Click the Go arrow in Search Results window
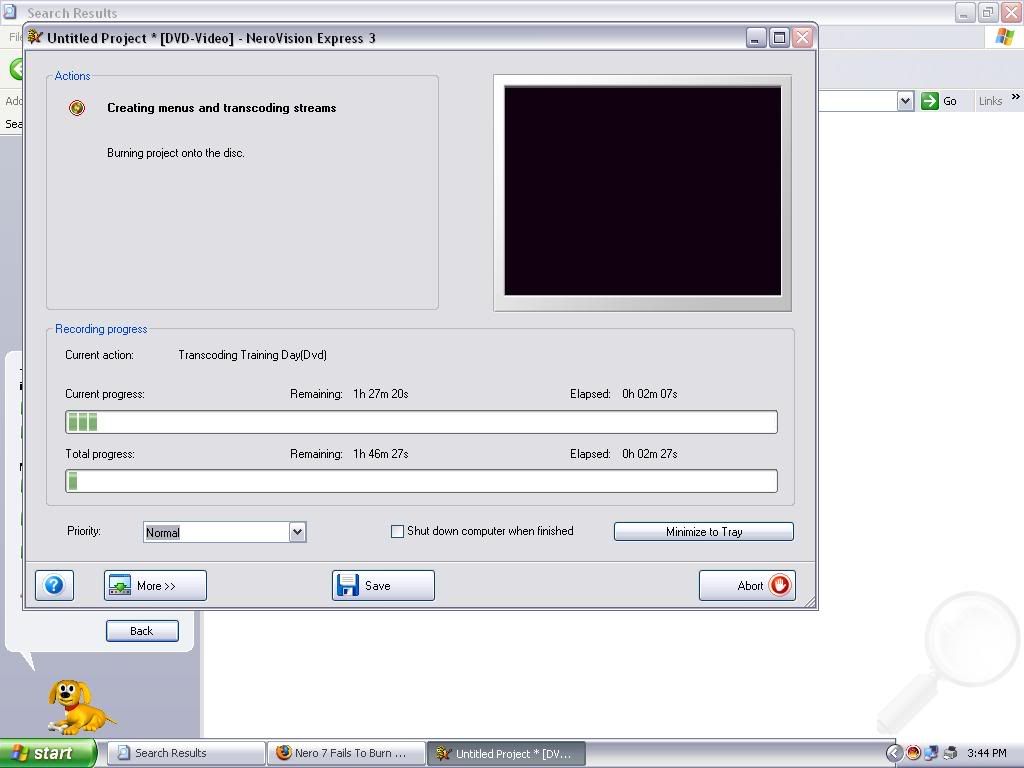The height and width of the screenshot is (768, 1024). (929, 101)
